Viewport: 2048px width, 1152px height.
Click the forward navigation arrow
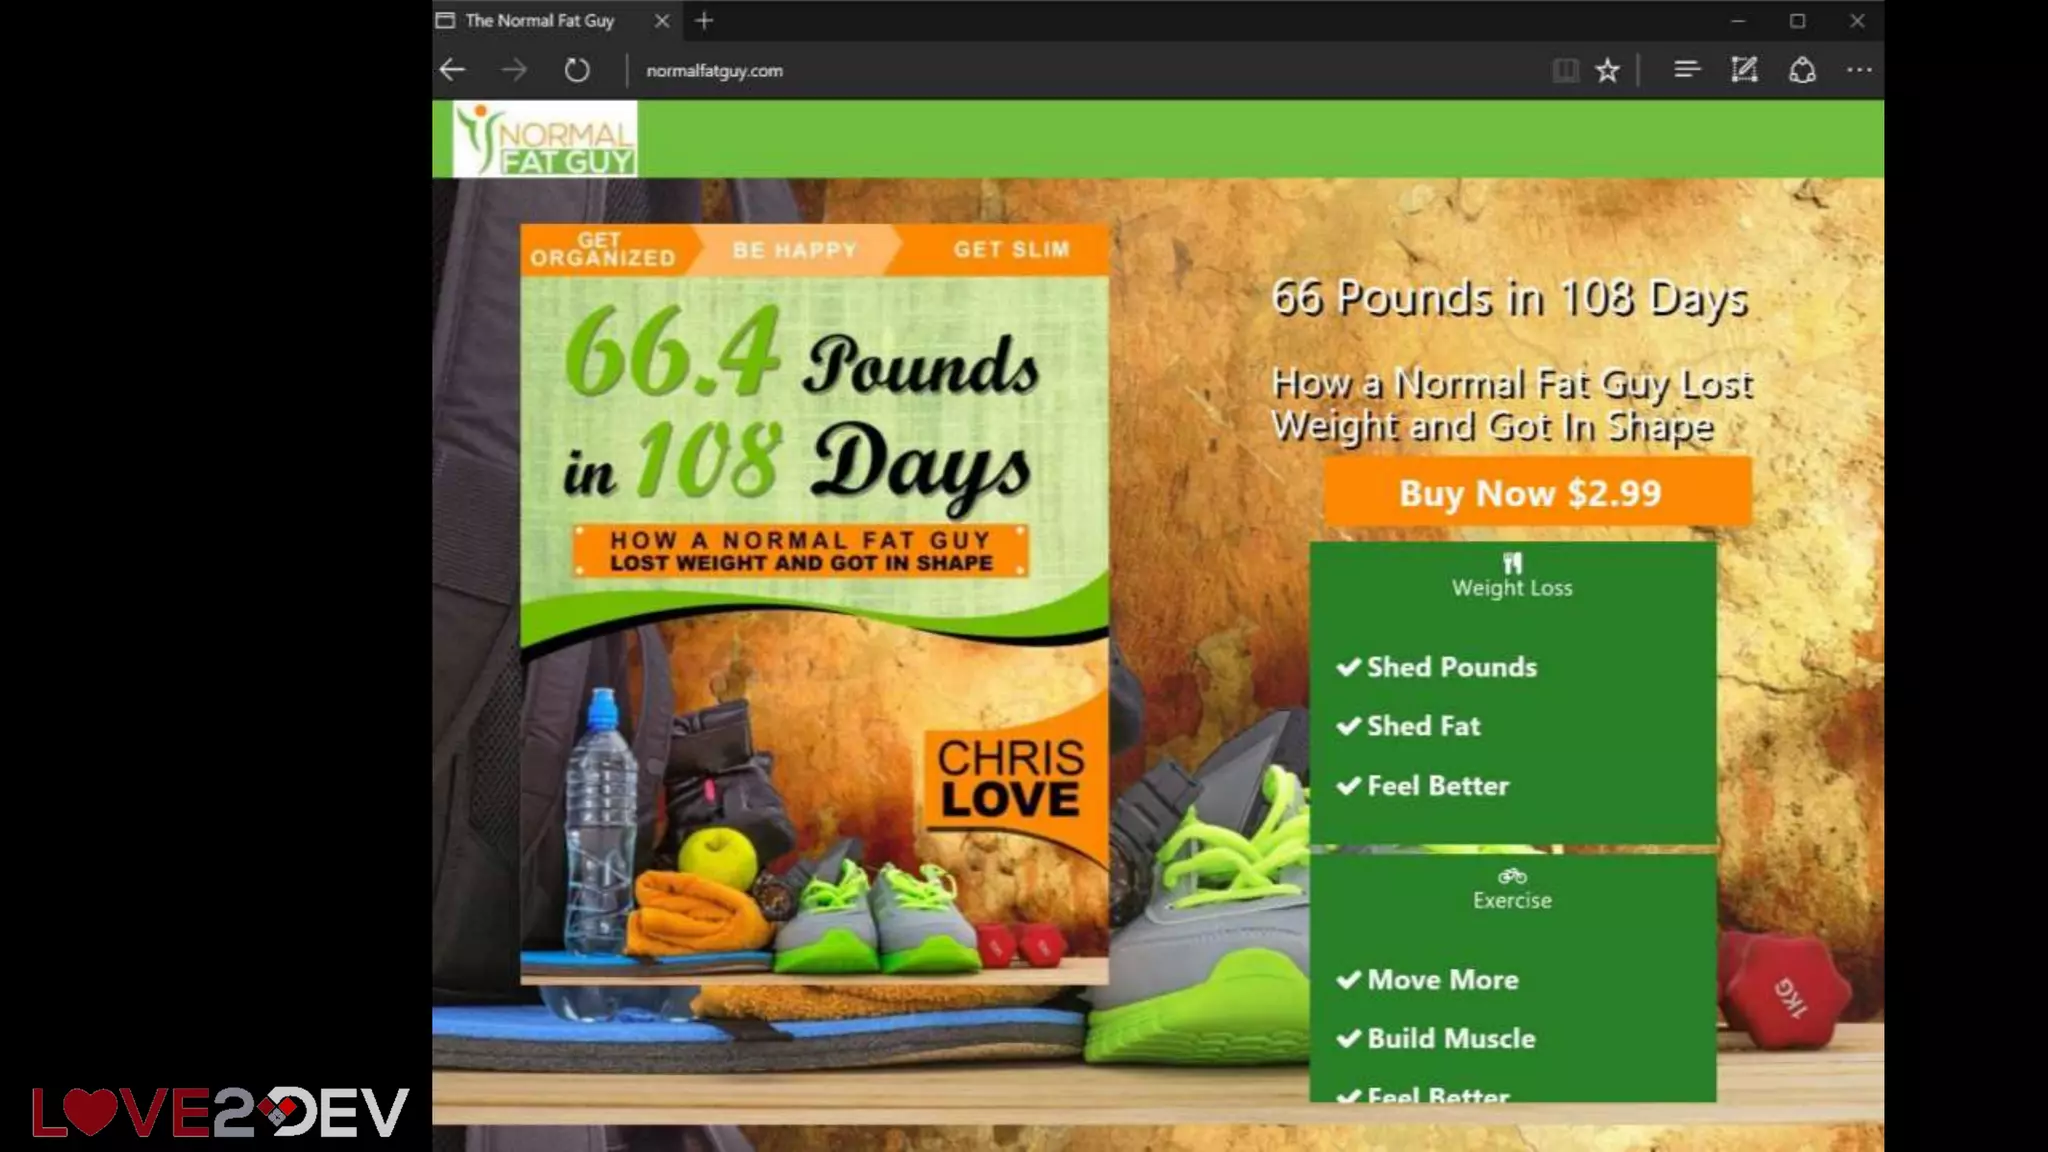(514, 70)
